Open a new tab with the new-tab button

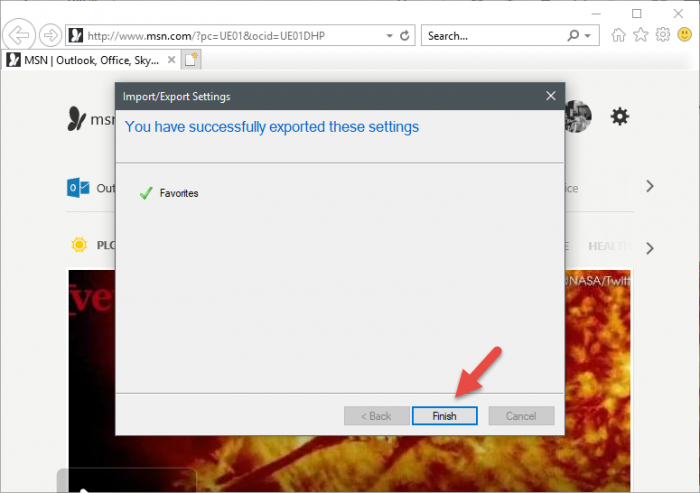pyautogui.click(x=192, y=59)
